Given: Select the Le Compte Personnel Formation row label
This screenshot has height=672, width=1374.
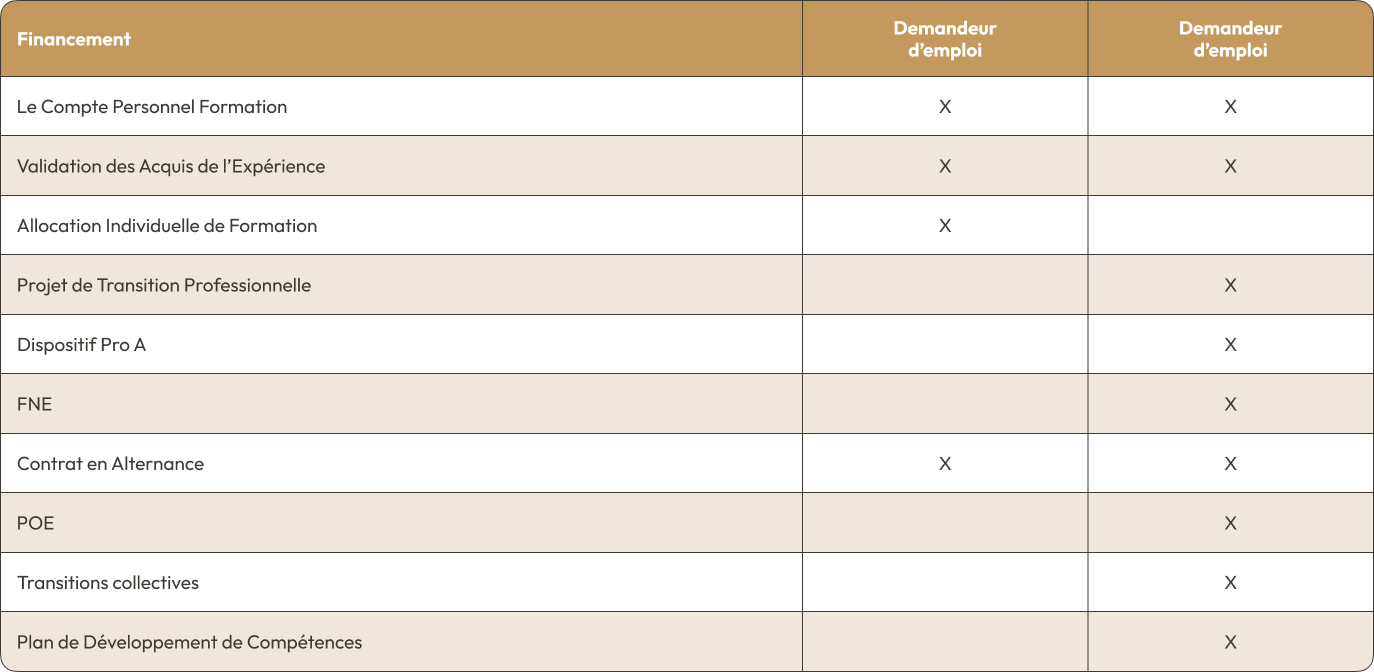Looking at the screenshot, I should tap(152, 107).
